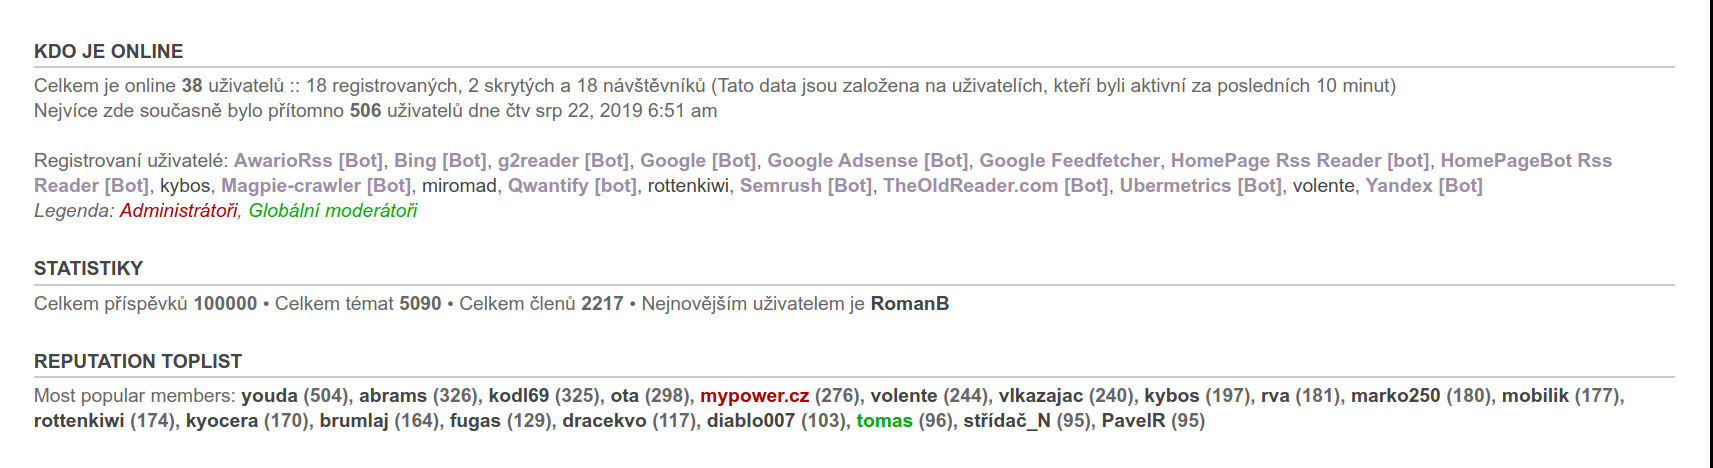Open the Administrátoři legend group link
The height and width of the screenshot is (468, 1713).
tap(178, 211)
